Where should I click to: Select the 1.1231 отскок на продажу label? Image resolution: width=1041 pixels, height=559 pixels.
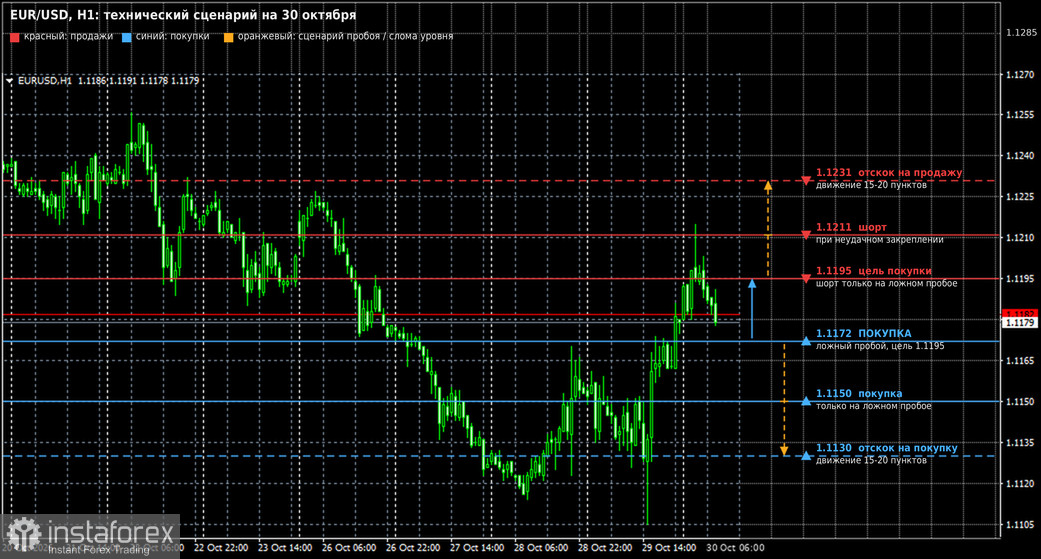coord(889,173)
